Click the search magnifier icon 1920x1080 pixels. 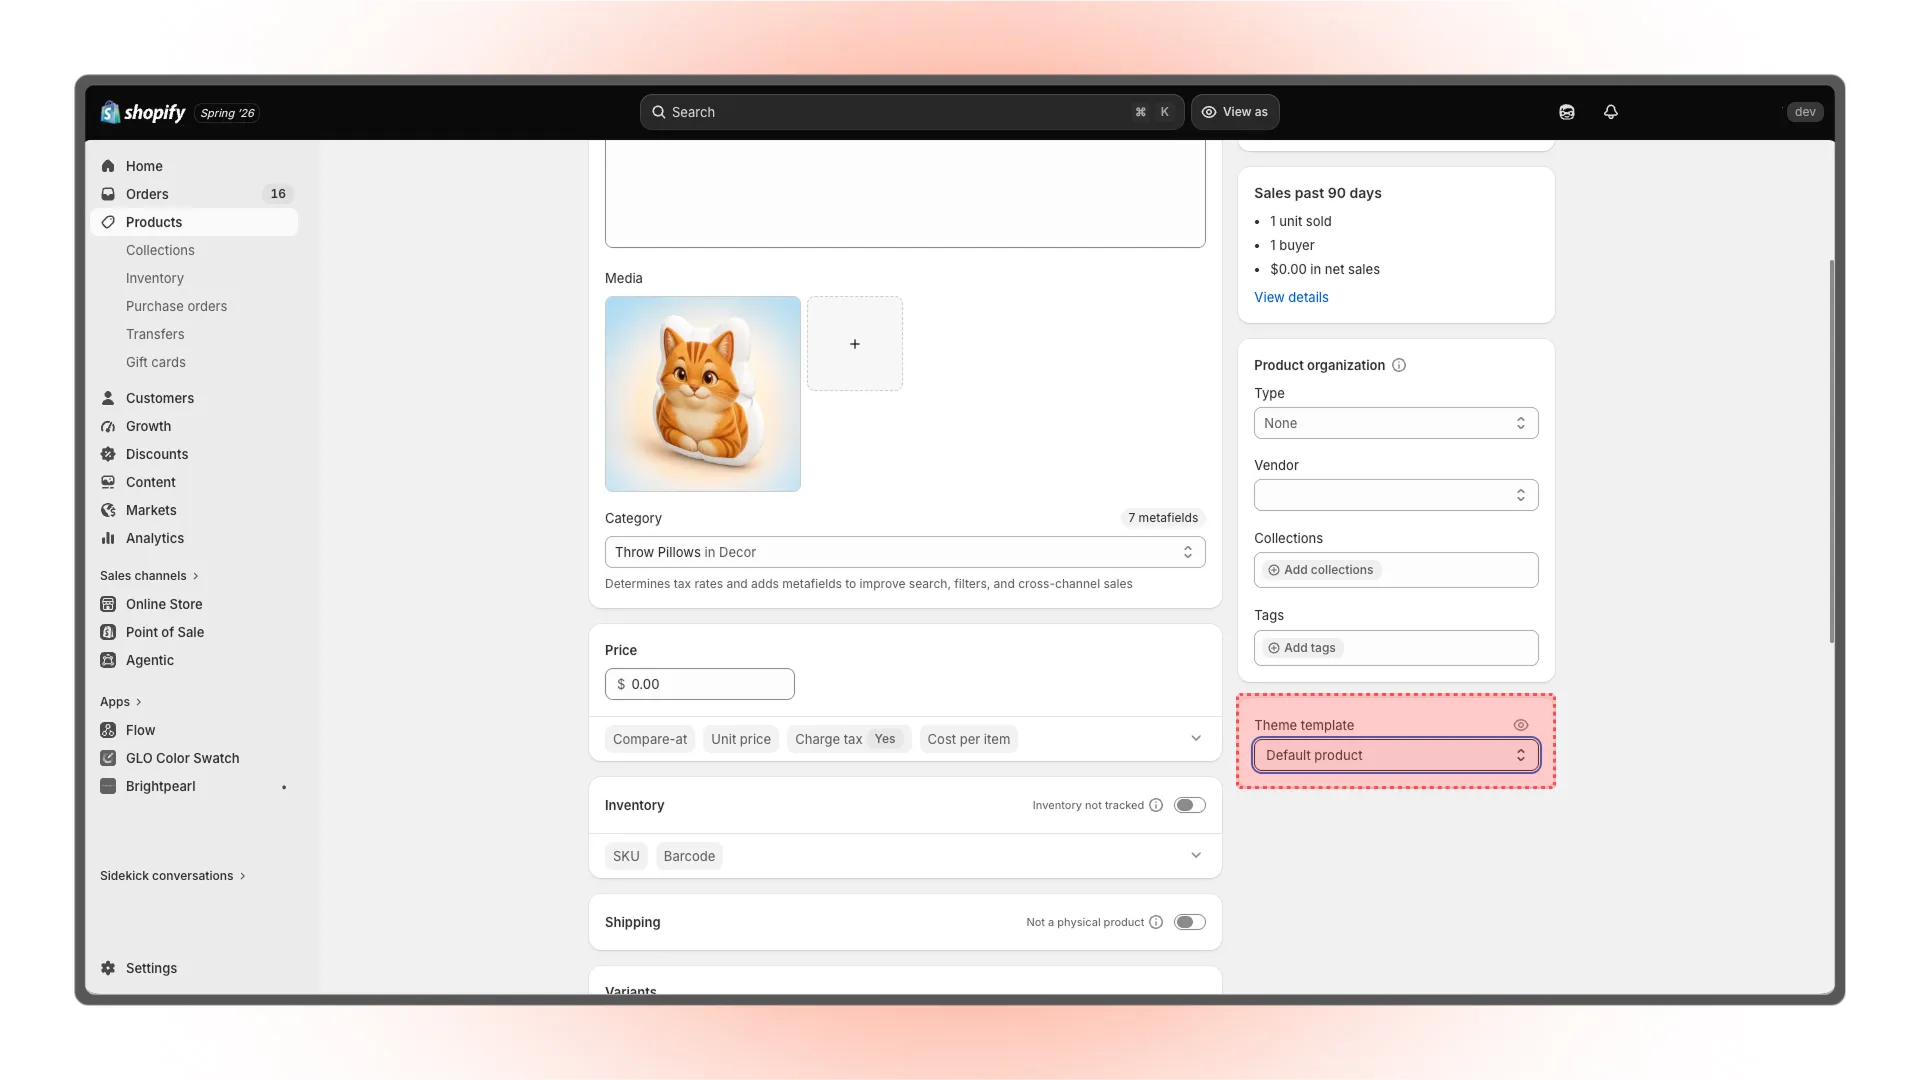click(659, 112)
